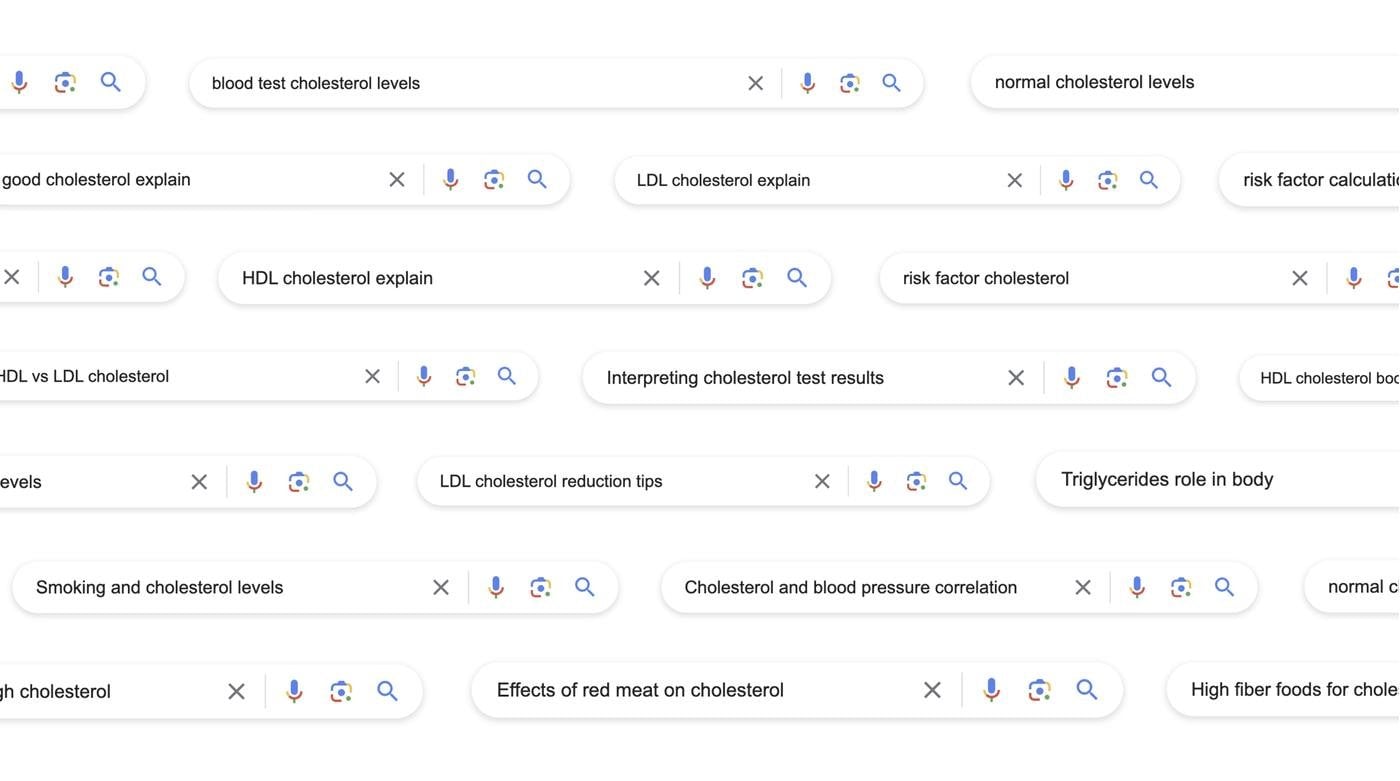Open Lens camera in 'Smoking and cholesterol levels' bar
The height and width of the screenshot is (781, 1400).
(541, 587)
